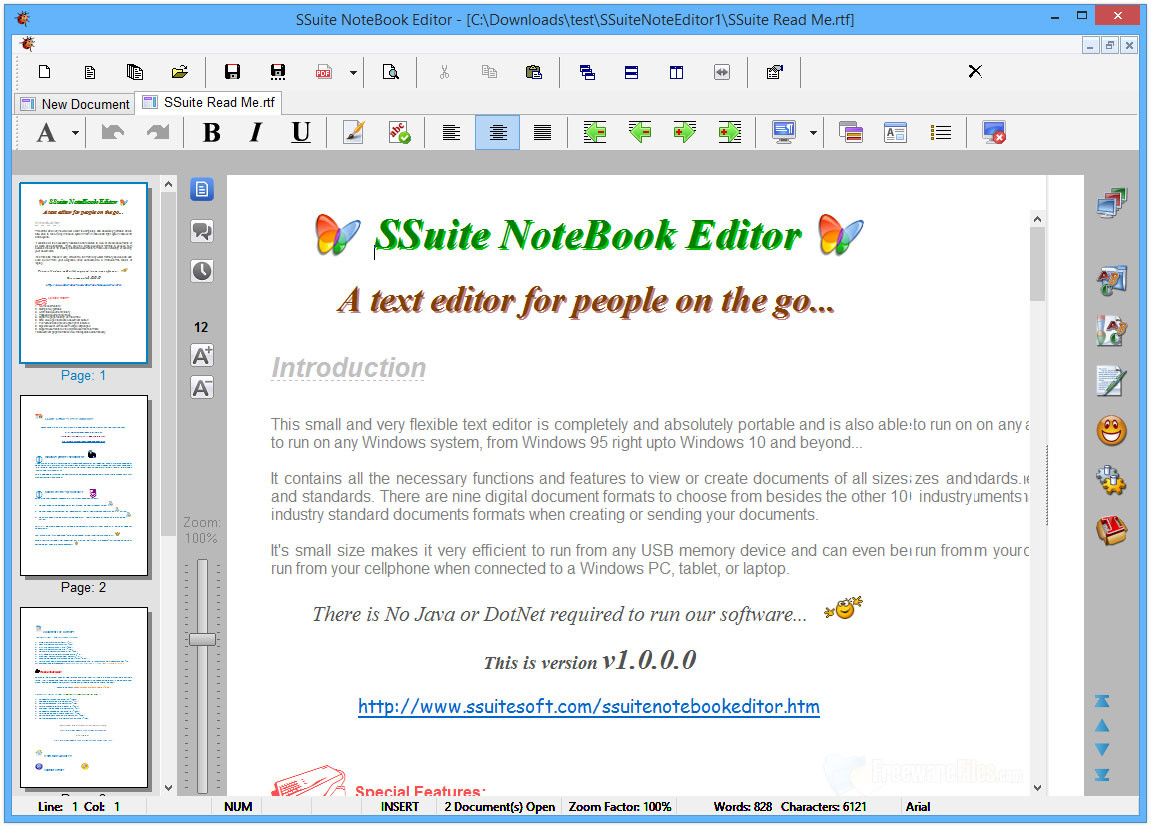Open the PDF export dropdown arrow
The height and width of the screenshot is (827, 1151).
coord(353,73)
